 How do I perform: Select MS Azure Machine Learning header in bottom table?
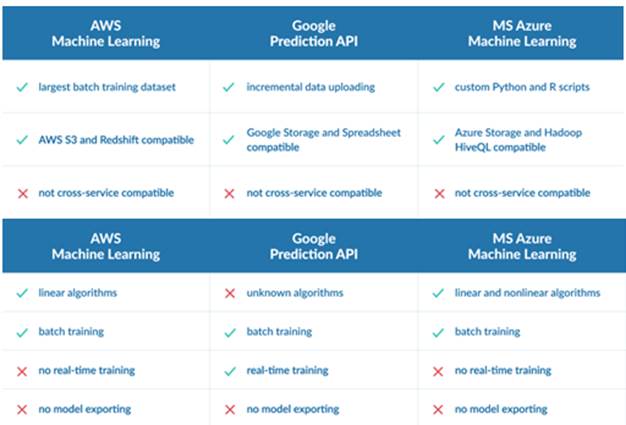click(x=521, y=247)
